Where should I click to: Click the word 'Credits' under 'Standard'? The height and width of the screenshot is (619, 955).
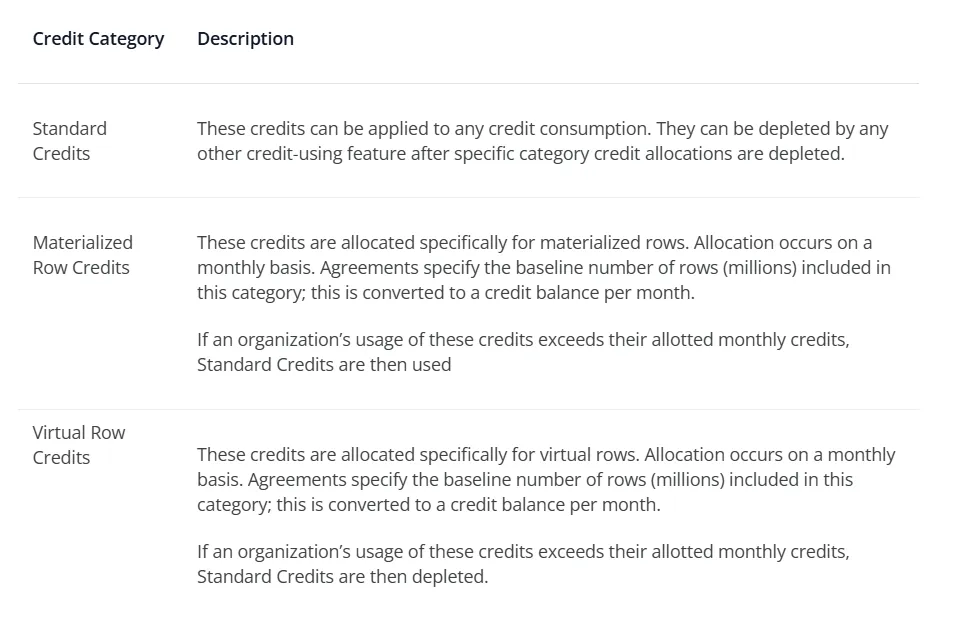coord(61,154)
